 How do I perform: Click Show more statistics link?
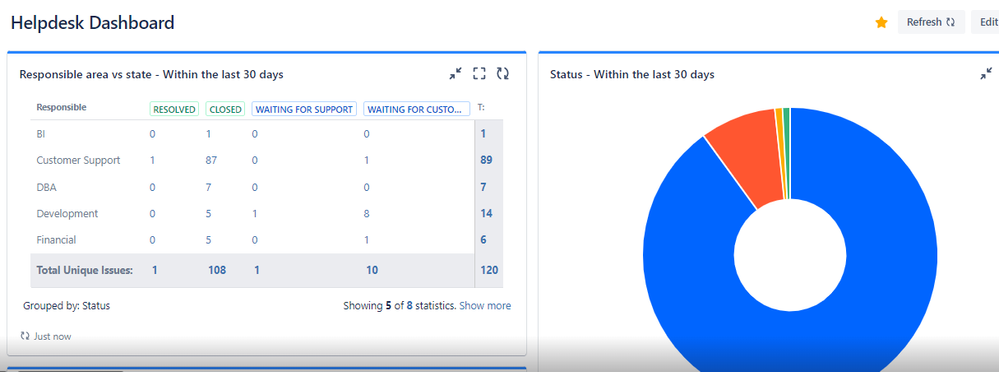click(485, 306)
